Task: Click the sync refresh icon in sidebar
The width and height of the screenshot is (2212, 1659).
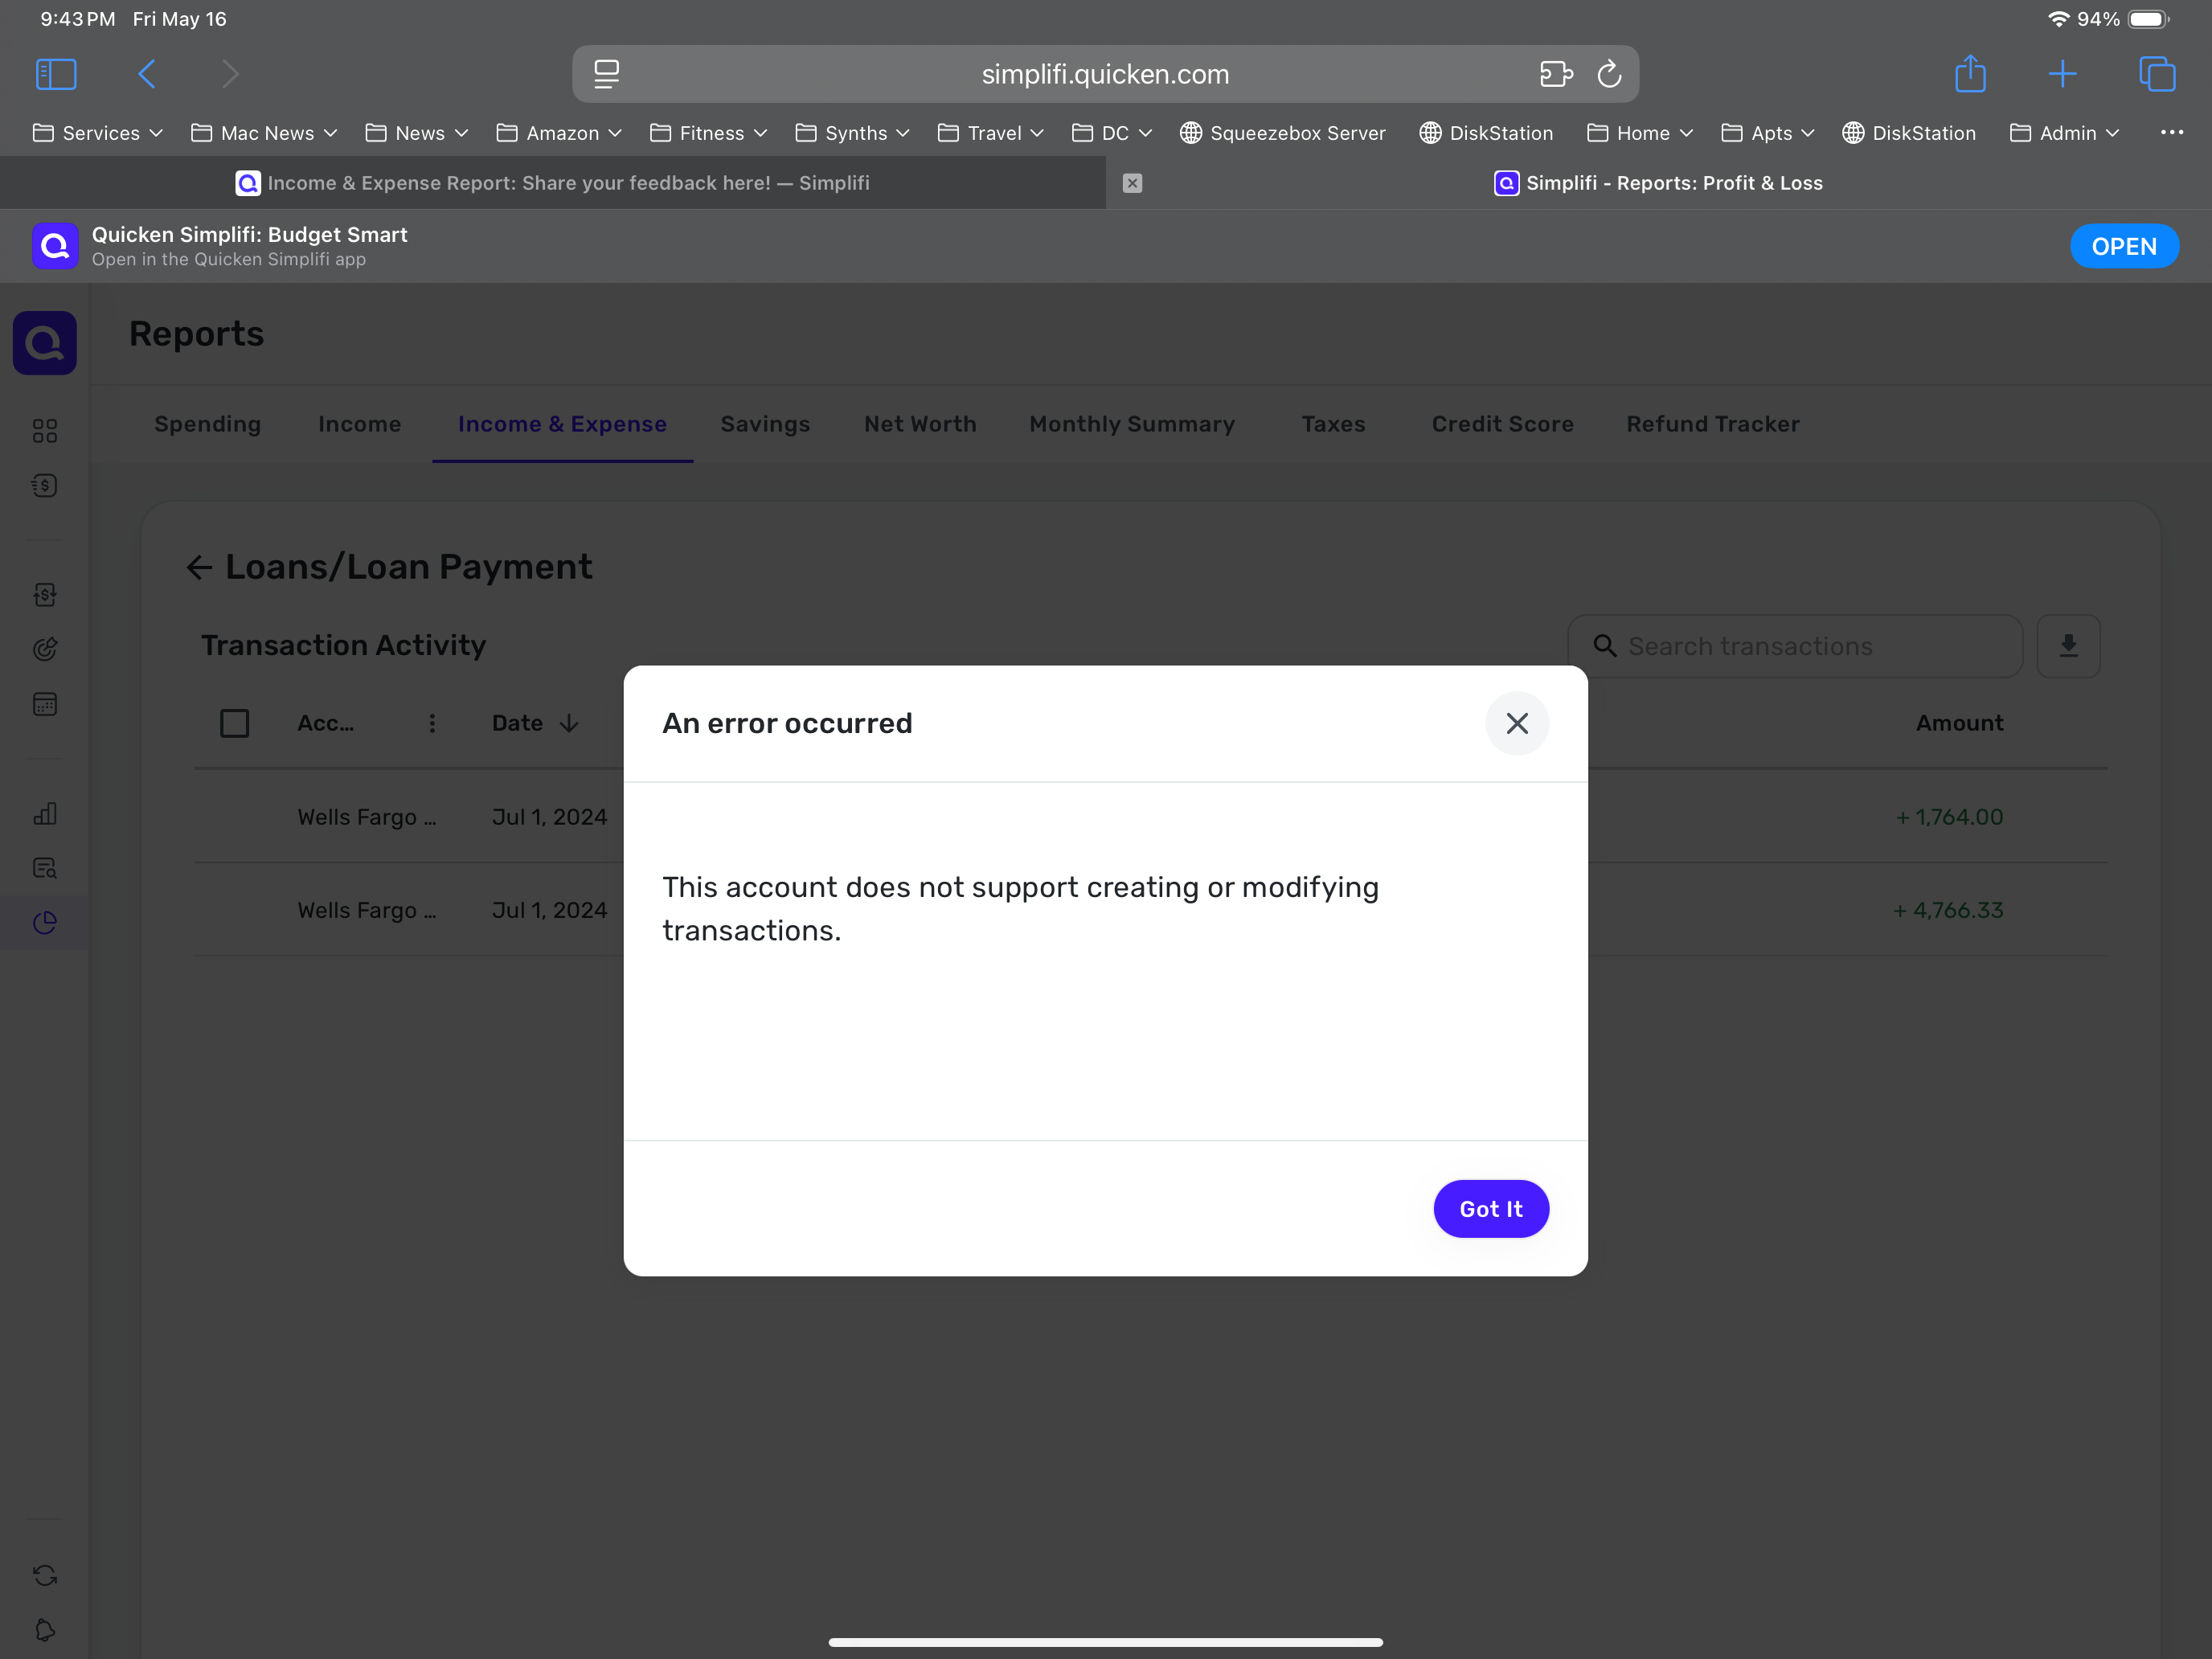Action: (45, 1576)
